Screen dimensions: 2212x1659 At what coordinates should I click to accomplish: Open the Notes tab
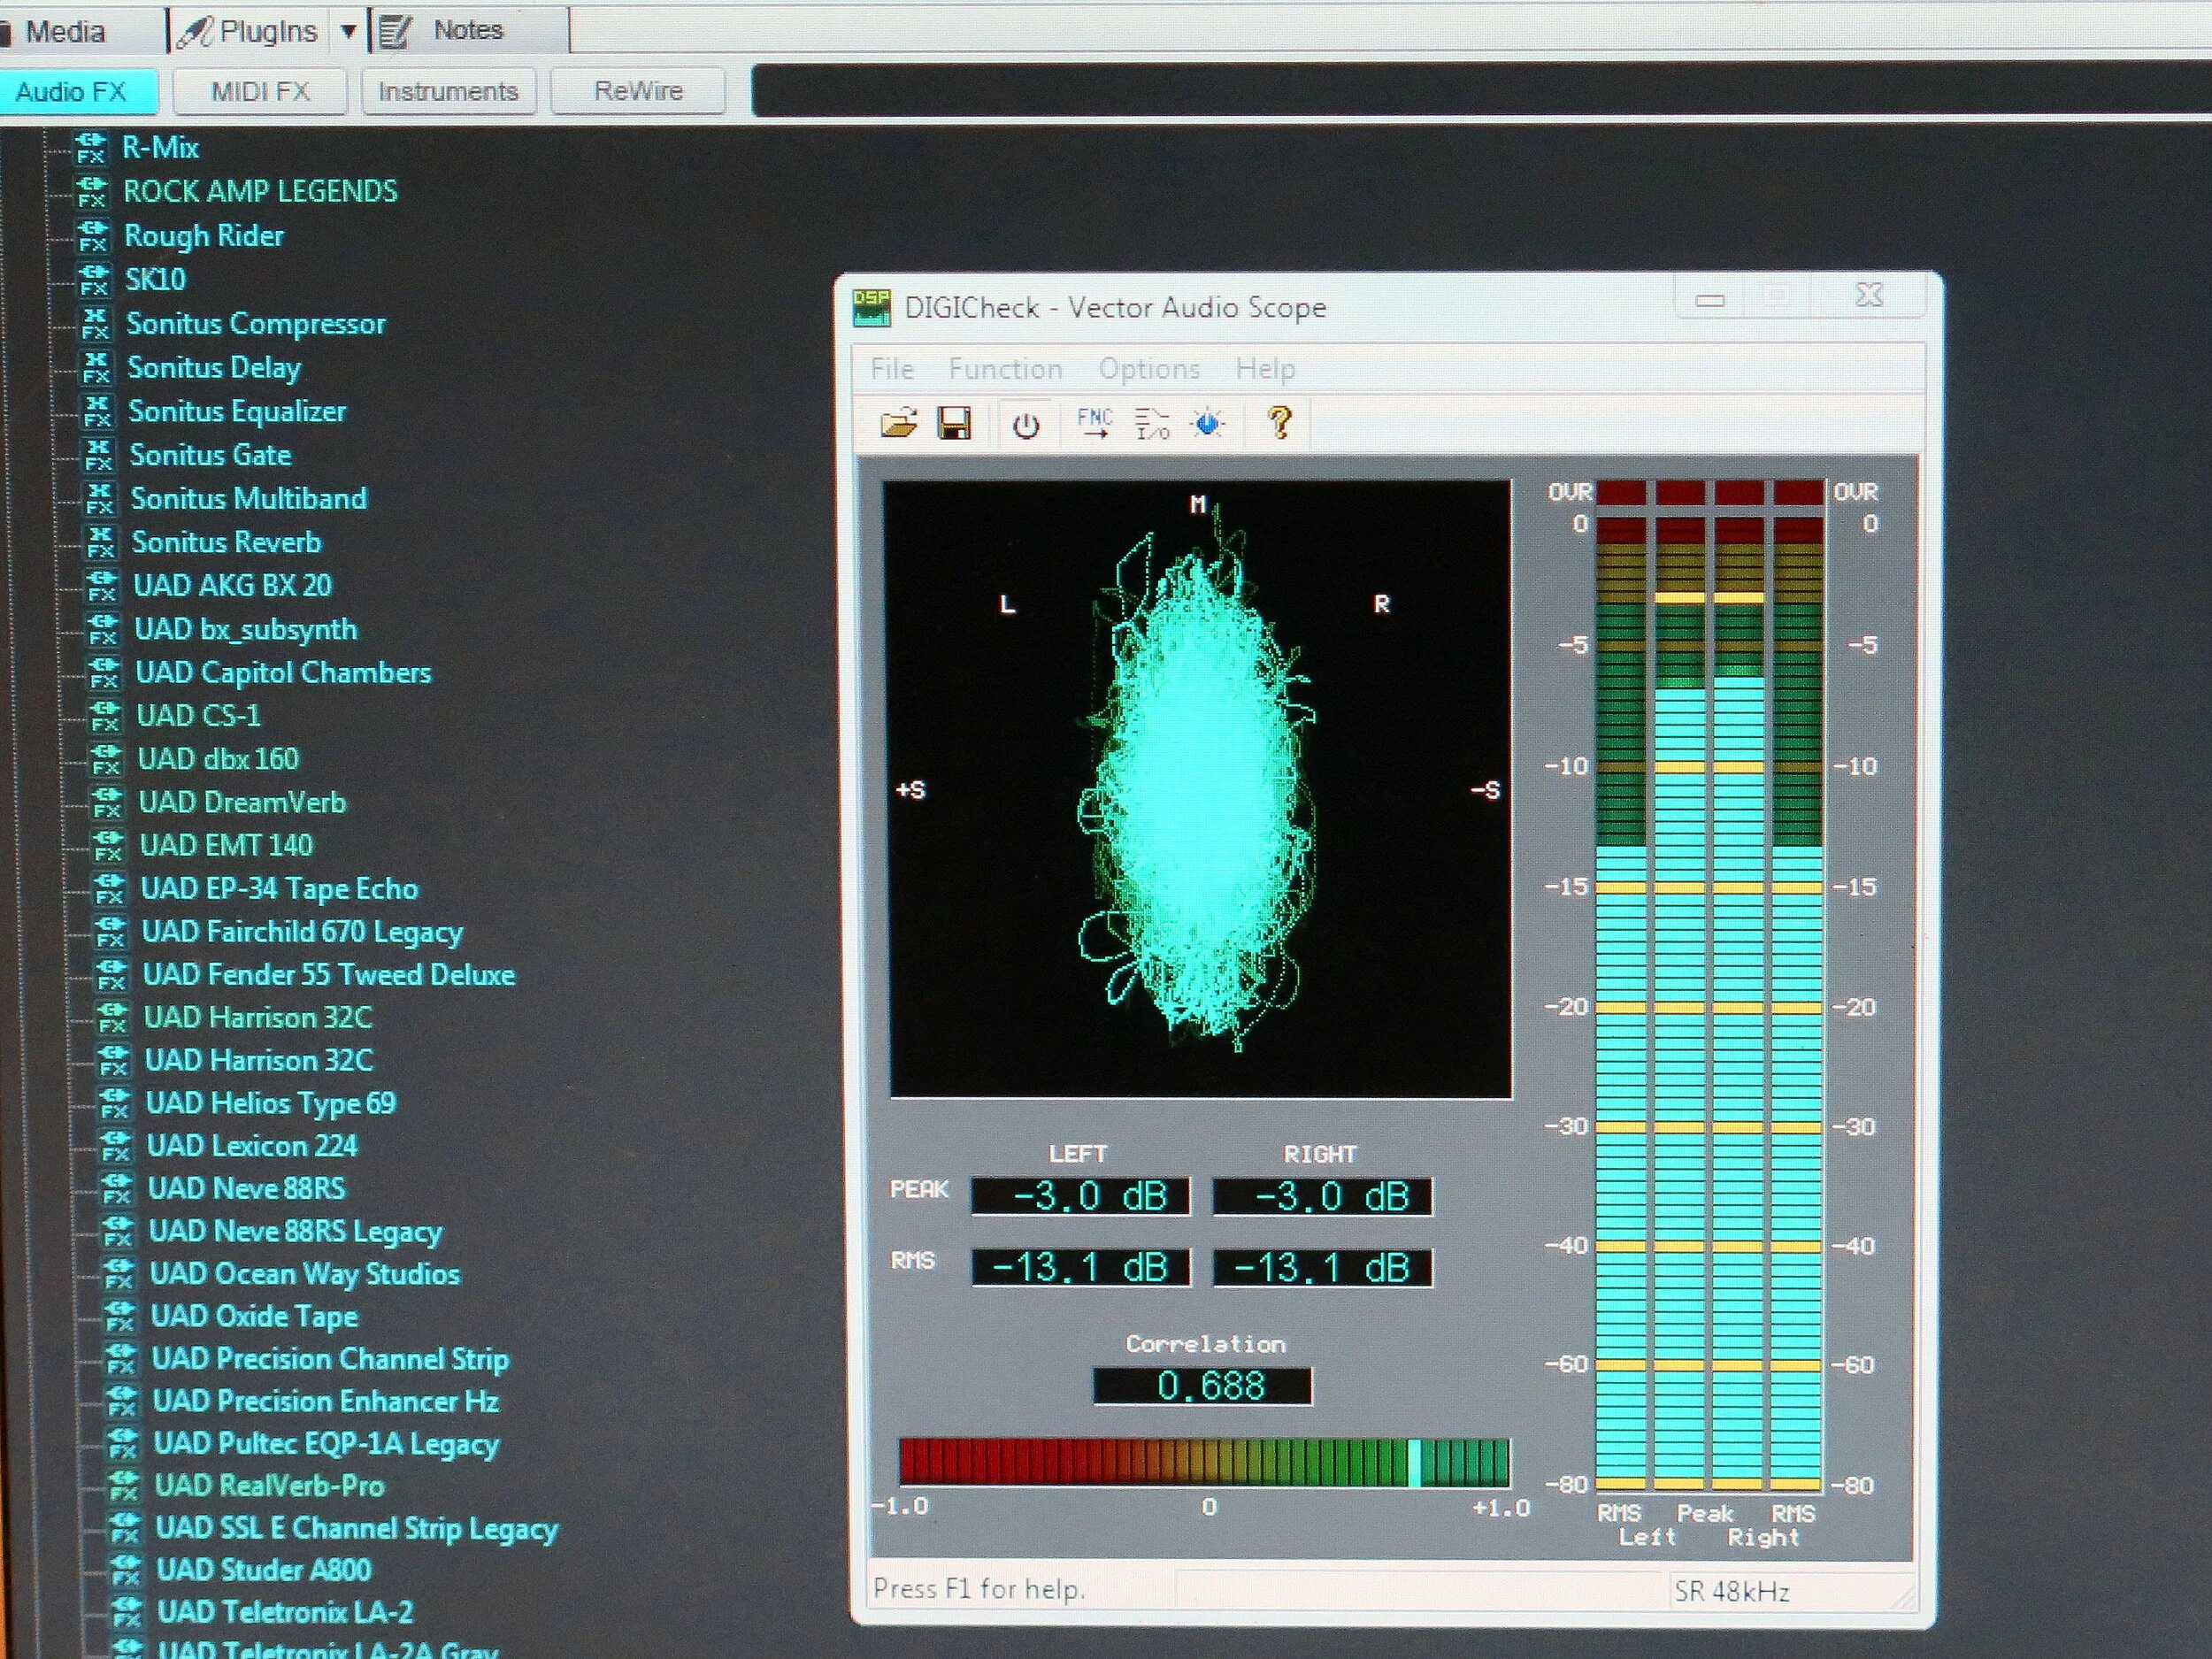point(467,31)
